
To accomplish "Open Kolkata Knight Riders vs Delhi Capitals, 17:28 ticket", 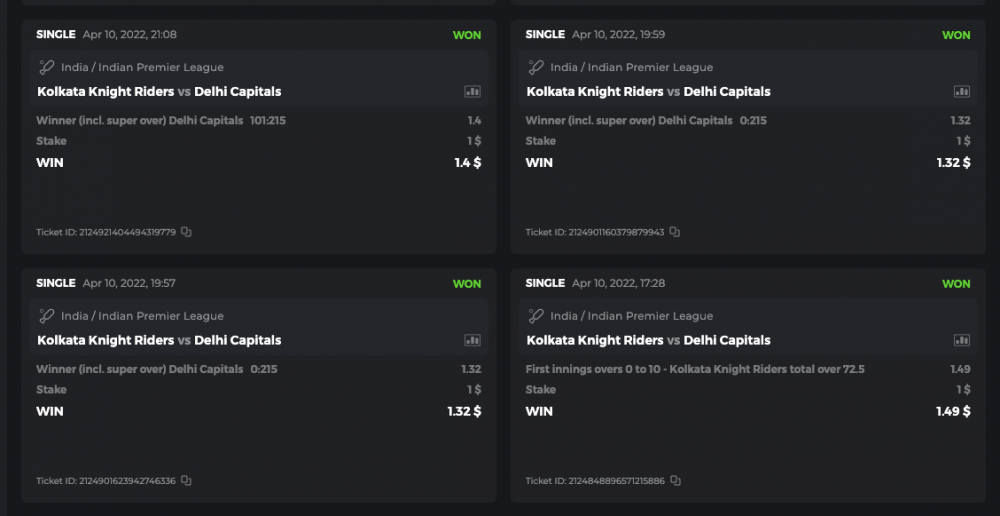I will tap(648, 340).
